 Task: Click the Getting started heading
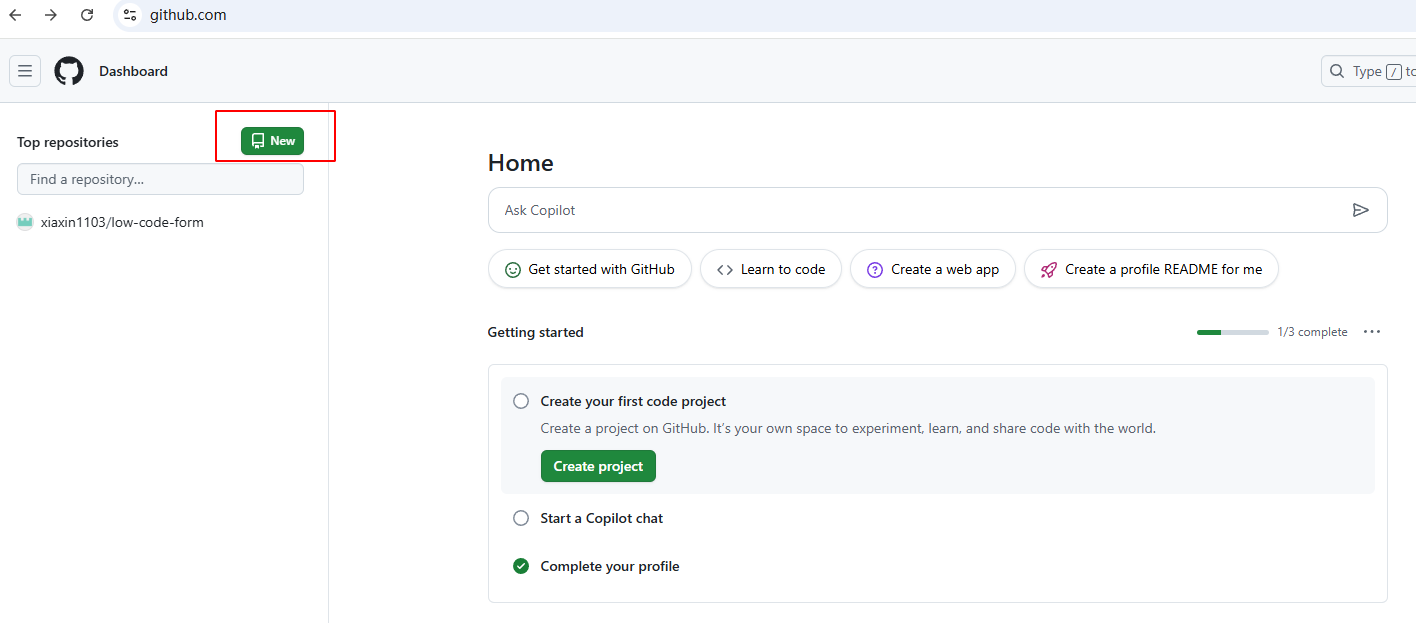pos(536,332)
